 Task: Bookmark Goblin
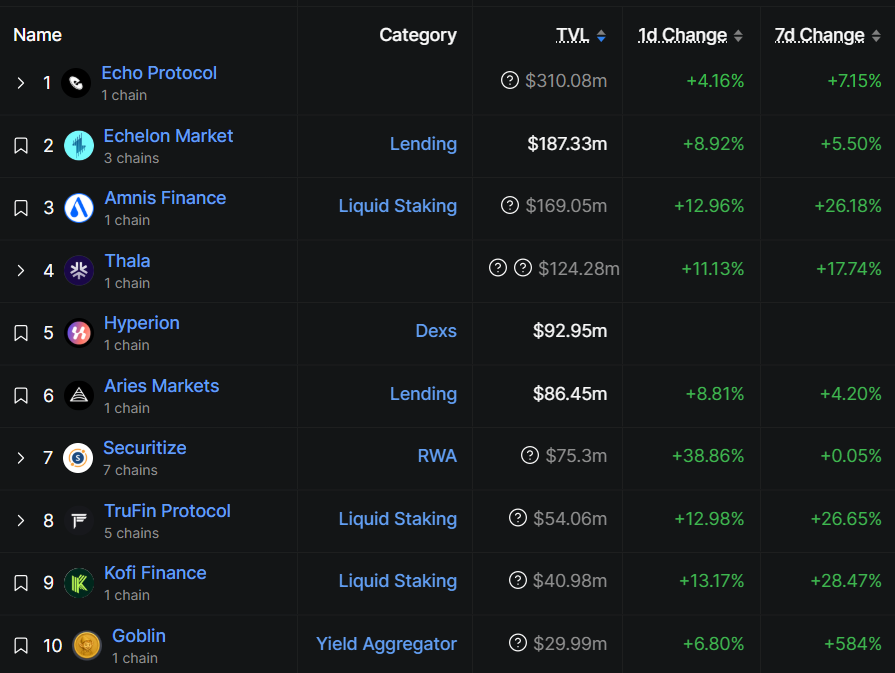[x=21, y=646]
